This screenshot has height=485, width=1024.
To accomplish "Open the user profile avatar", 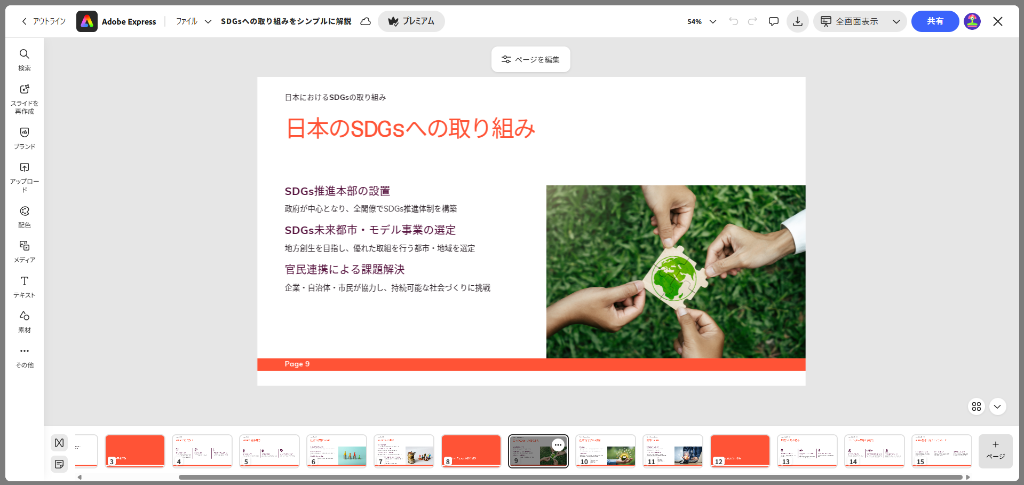I will [972, 22].
